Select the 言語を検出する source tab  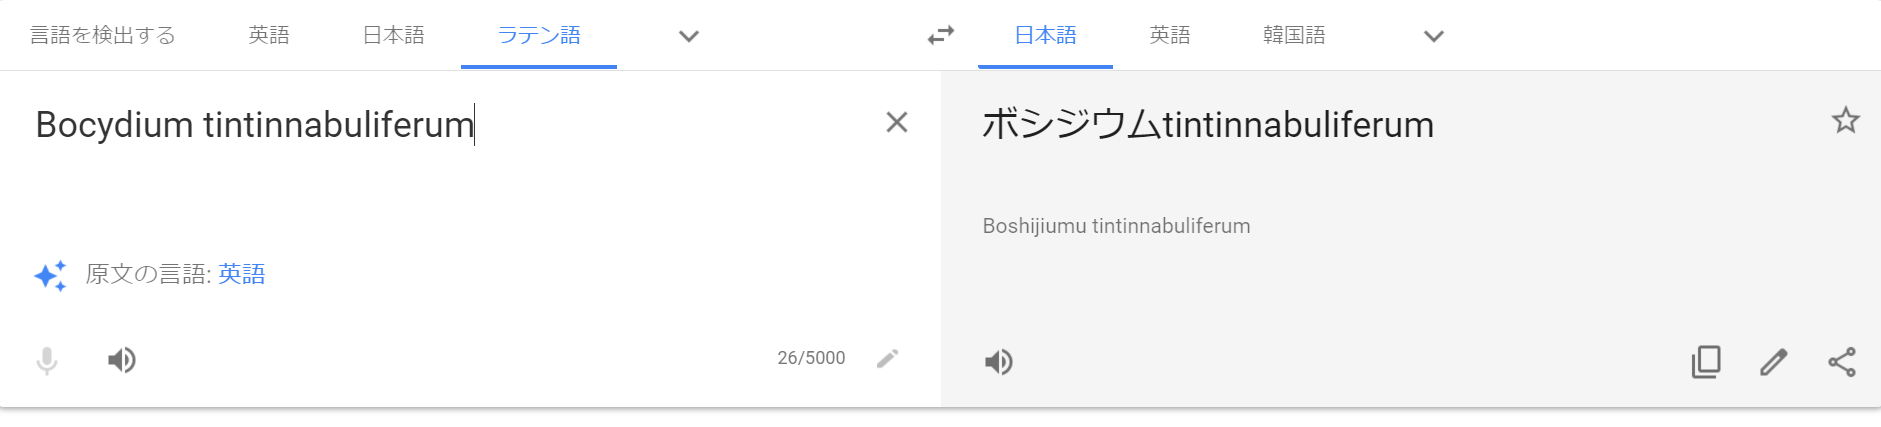pos(103,36)
